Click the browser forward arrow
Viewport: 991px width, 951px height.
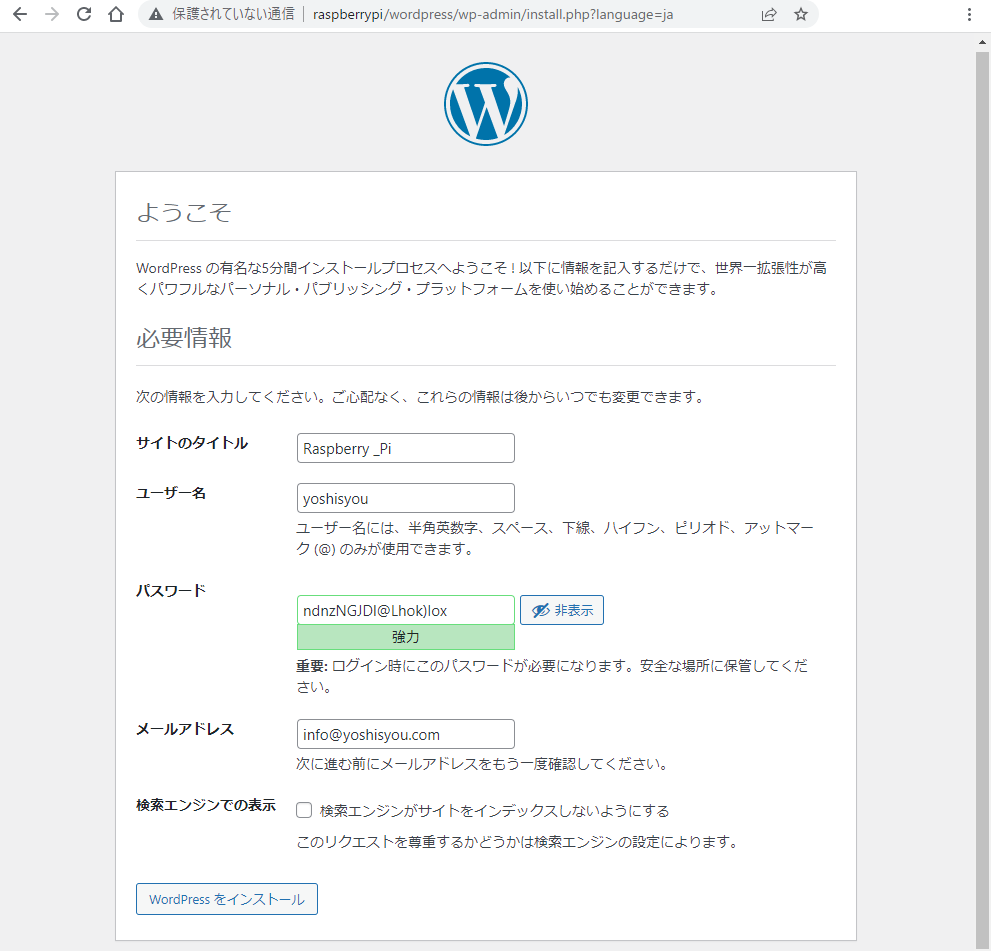[x=52, y=15]
